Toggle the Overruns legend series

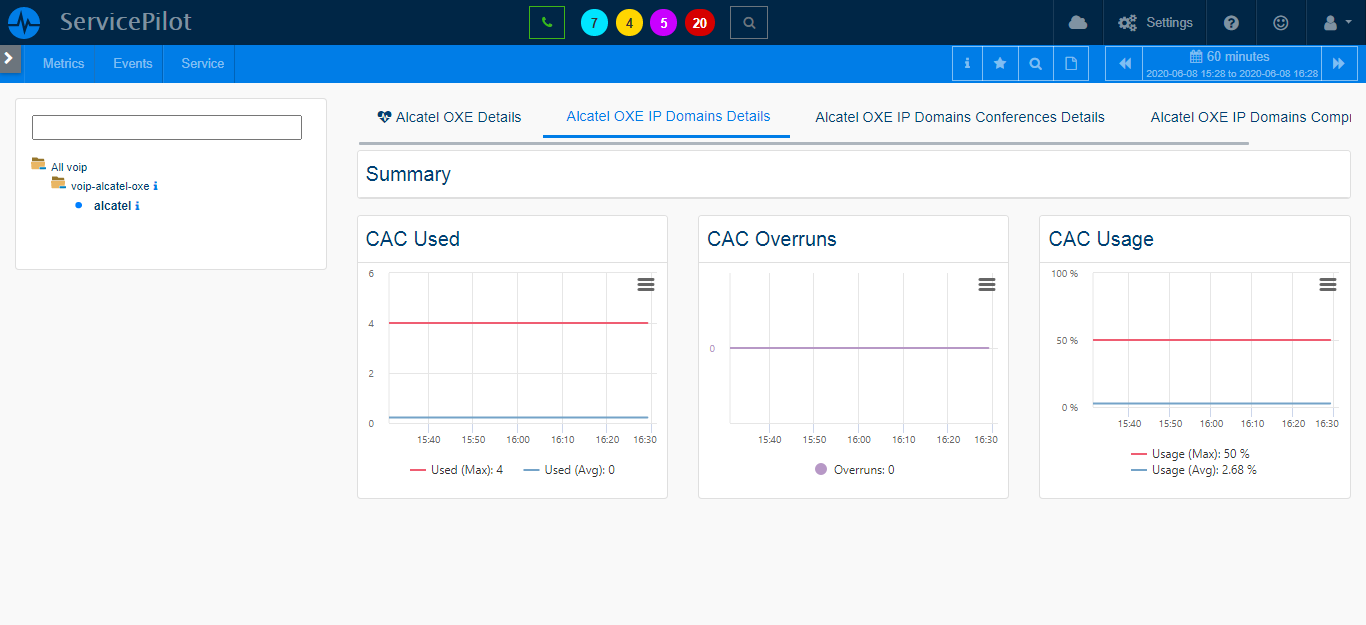tap(855, 470)
